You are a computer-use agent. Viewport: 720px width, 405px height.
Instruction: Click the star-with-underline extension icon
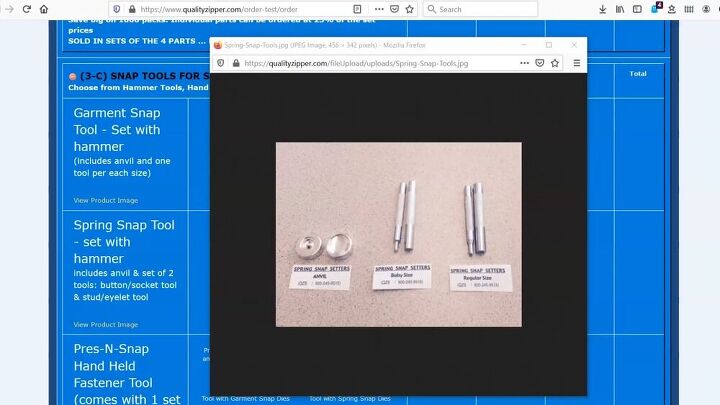click(672, 9)
